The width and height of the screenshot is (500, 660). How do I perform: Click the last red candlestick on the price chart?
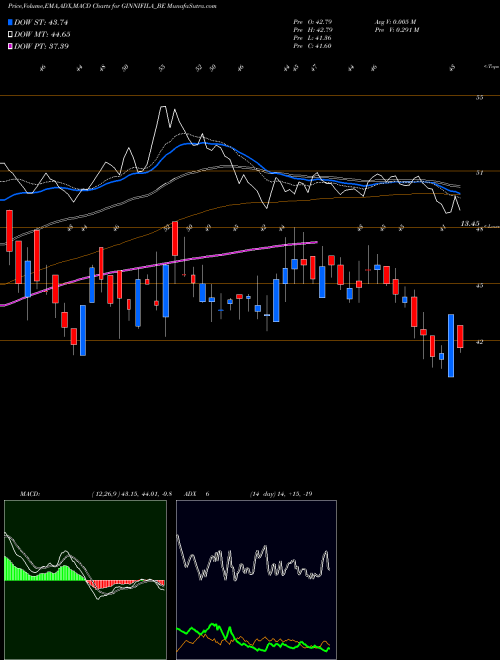click(x=460, y=336)
